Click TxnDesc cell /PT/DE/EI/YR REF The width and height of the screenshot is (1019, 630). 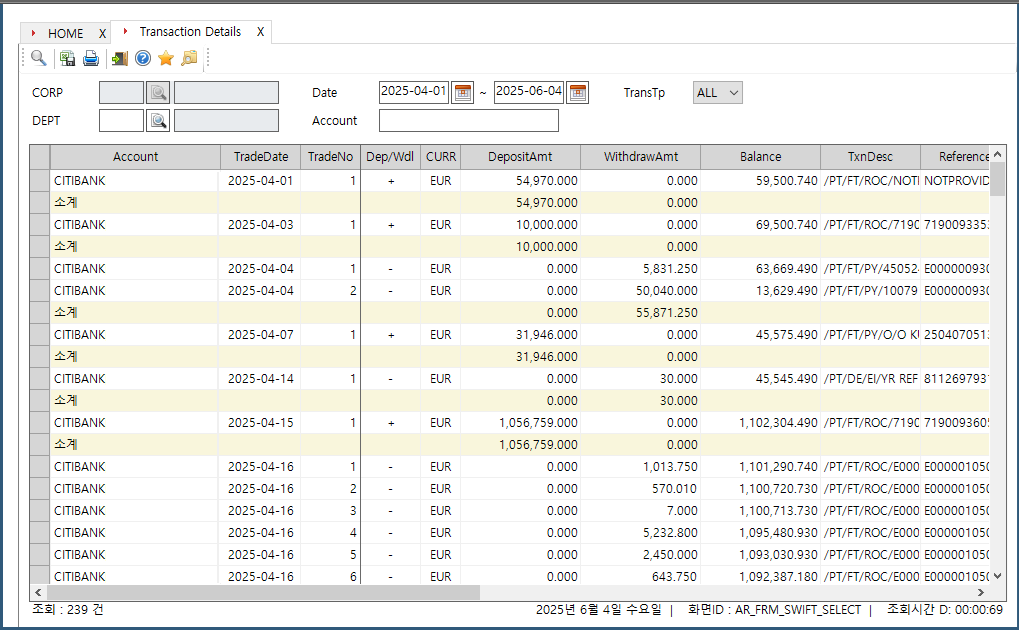point(870,378)
